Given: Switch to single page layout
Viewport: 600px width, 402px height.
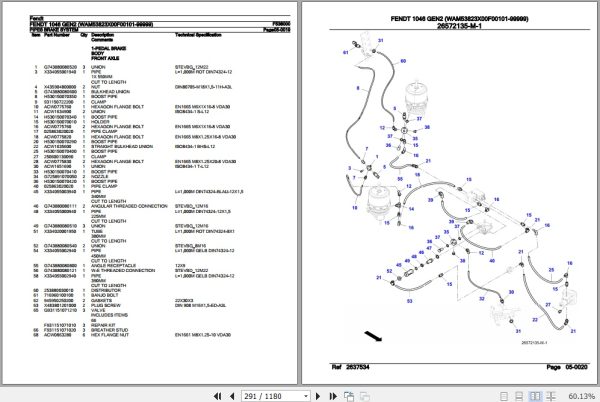Looking at the screenshot, I should point(504,396).
